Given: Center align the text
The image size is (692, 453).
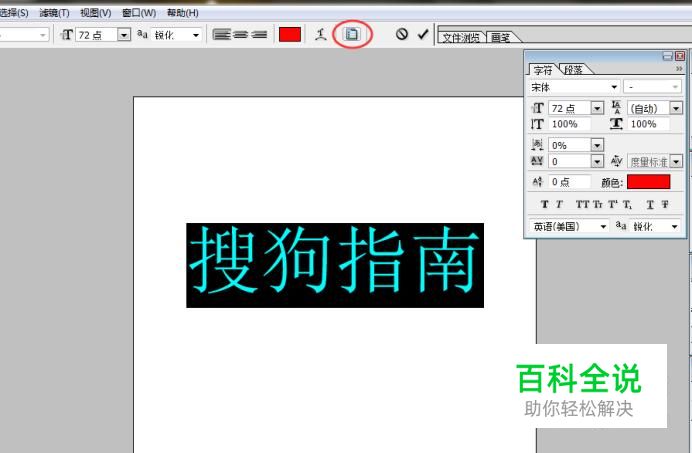Looking at the screenshot, I should (240, 34).
